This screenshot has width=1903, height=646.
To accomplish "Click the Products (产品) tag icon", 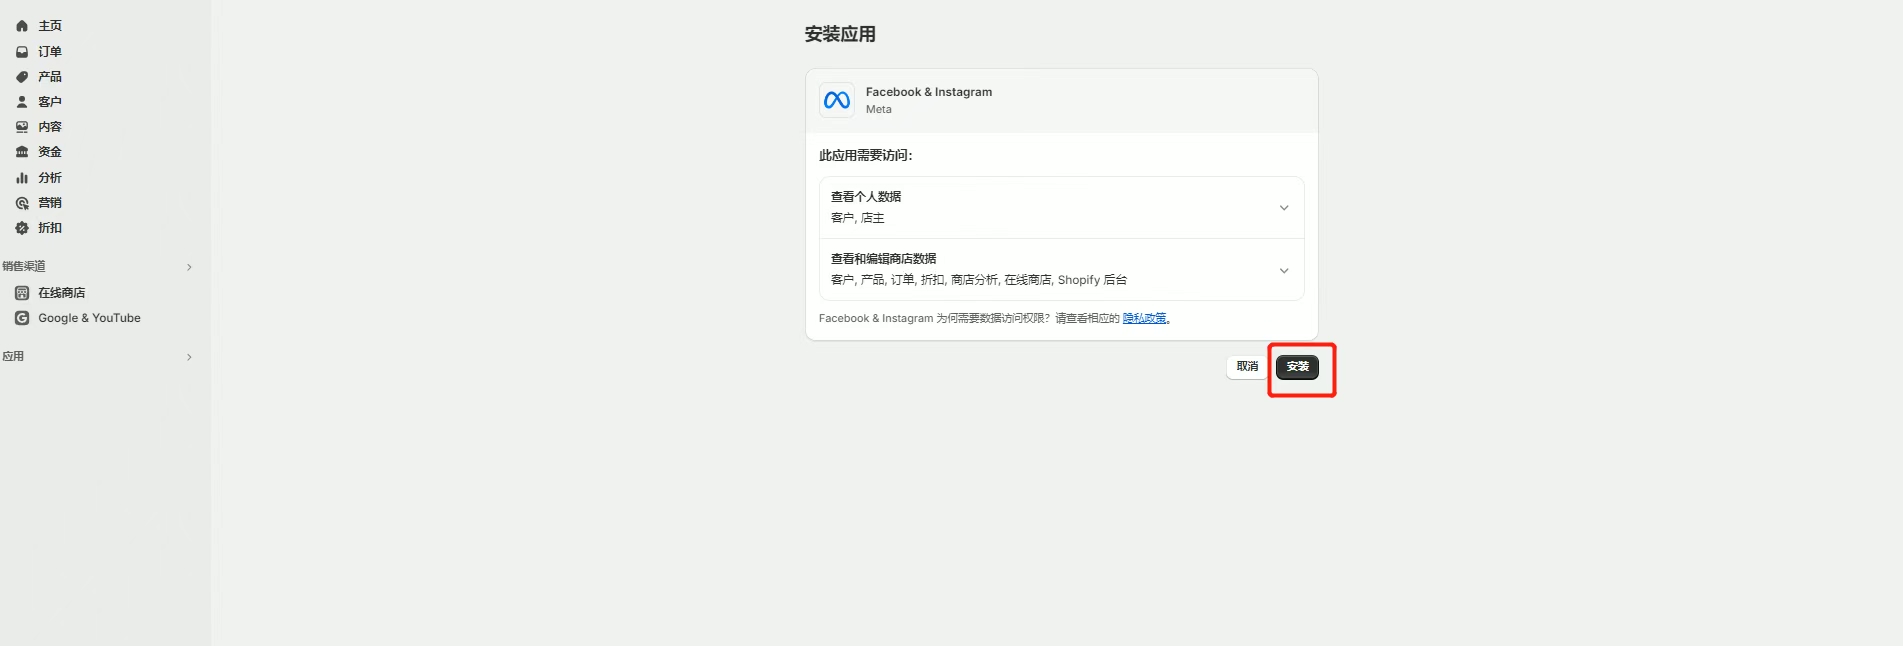I will pyautogui.click(x=22, y=77).
